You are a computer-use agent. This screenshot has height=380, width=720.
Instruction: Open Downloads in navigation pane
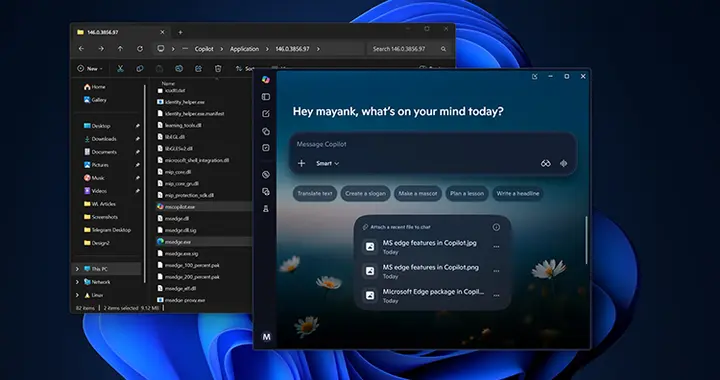pyautogui.click(x=100, y=139)
